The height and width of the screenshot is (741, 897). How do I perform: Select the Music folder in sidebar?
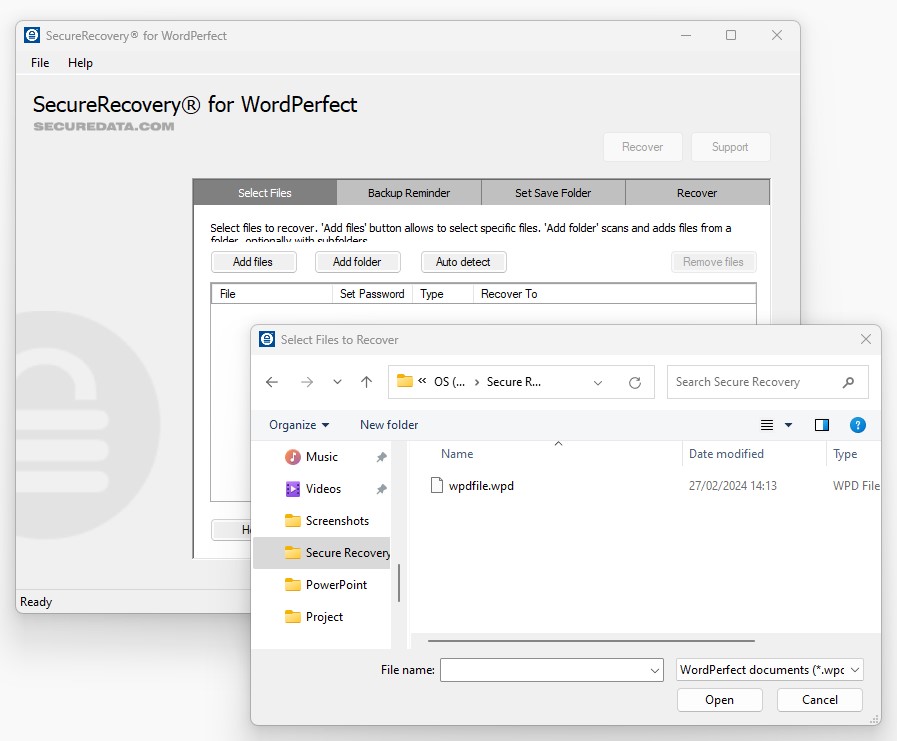click(321, 457)
